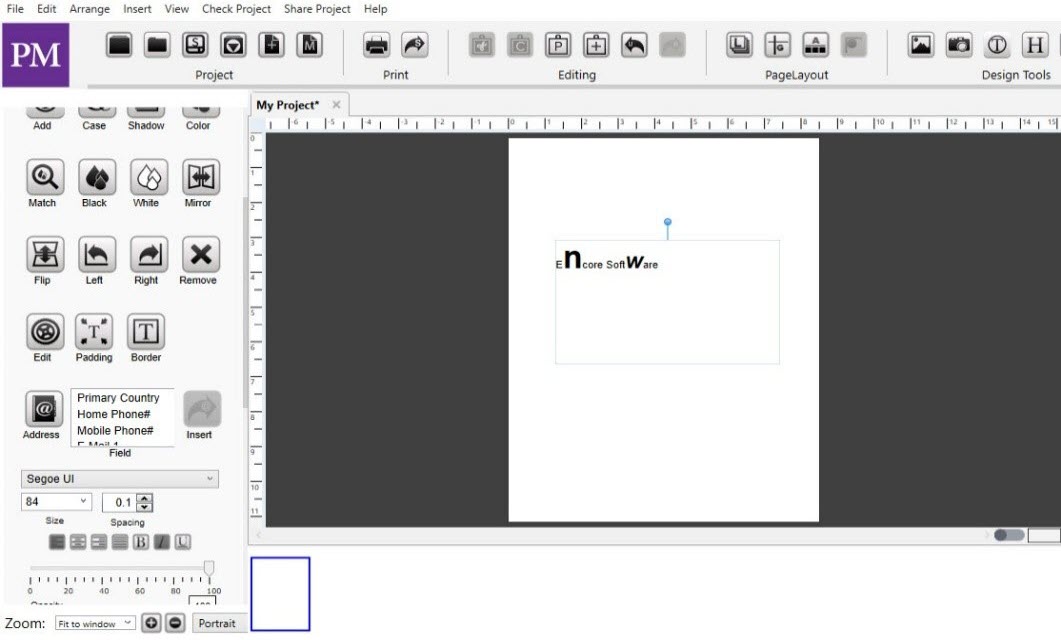Viewport: 1061px width, 640px height.
Task: Click the Border icon
Action: pos(146,332)
